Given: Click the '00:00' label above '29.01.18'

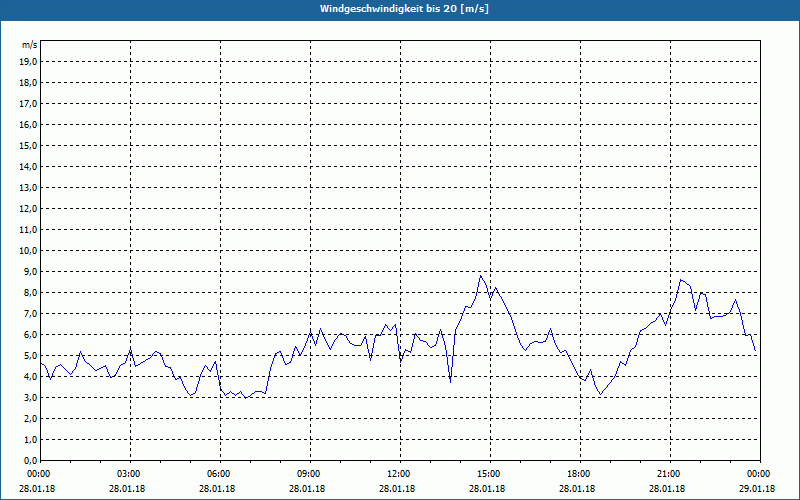Looking at the screenshot, I should (x=760, y=474).
